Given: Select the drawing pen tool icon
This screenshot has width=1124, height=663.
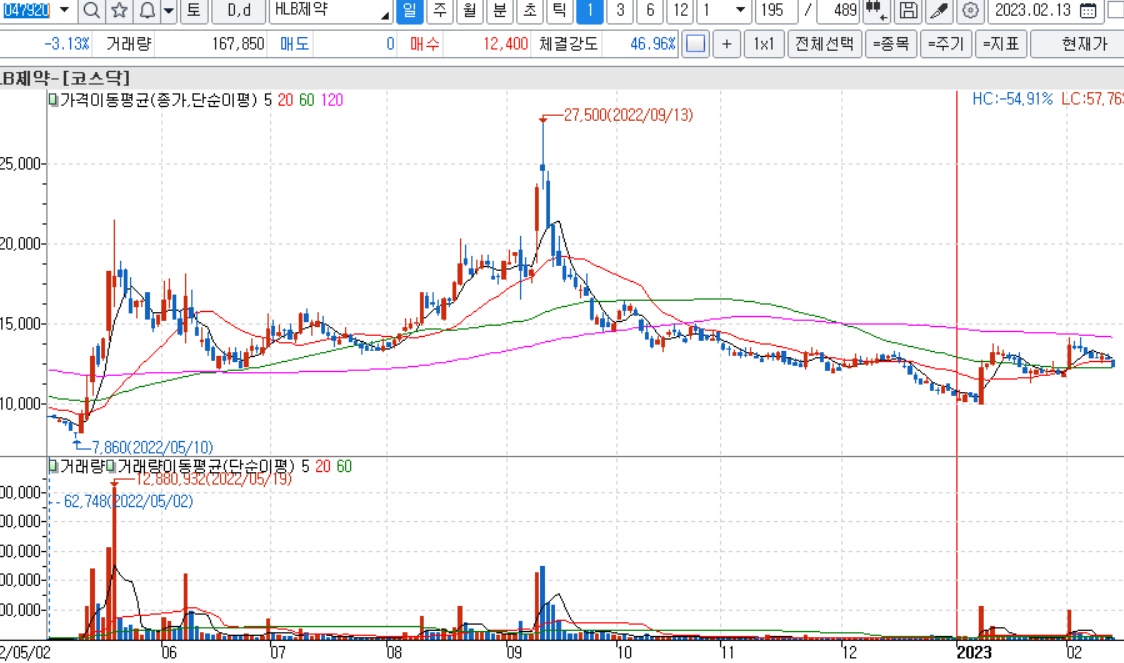Looking at the screenshot, I should tap(938, 11).
